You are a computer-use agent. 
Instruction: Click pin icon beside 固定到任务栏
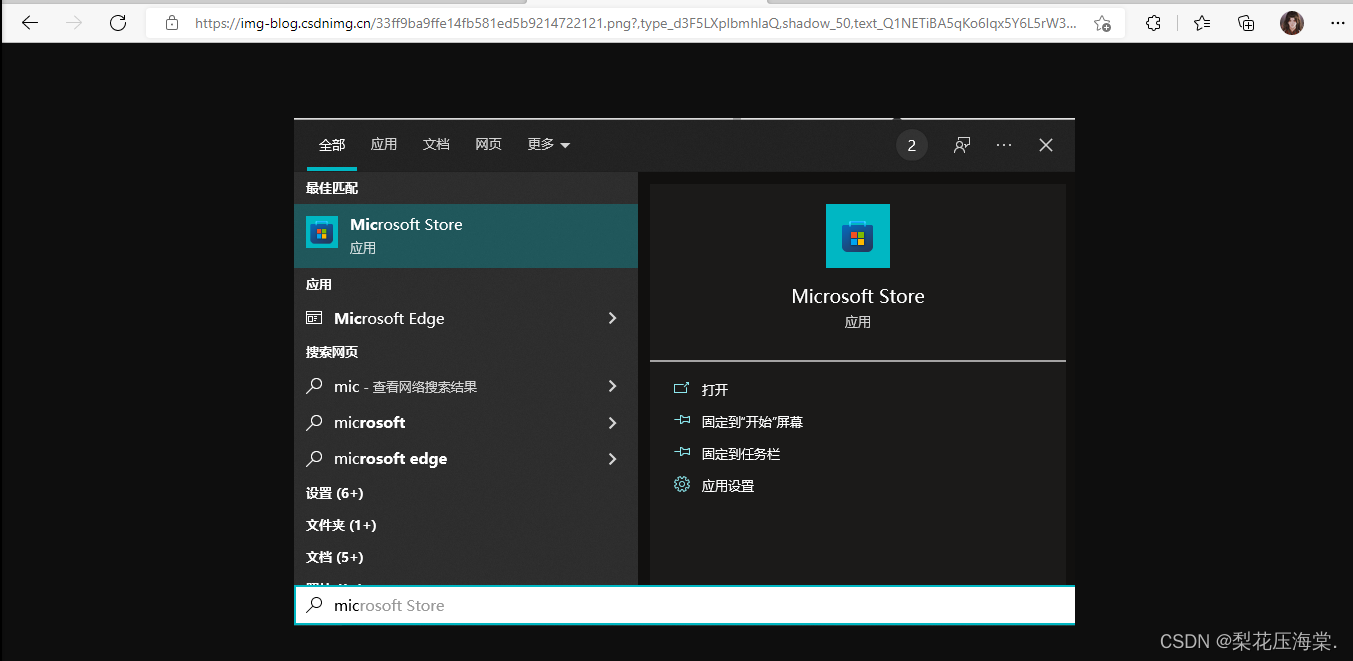[x=682, y=453]
